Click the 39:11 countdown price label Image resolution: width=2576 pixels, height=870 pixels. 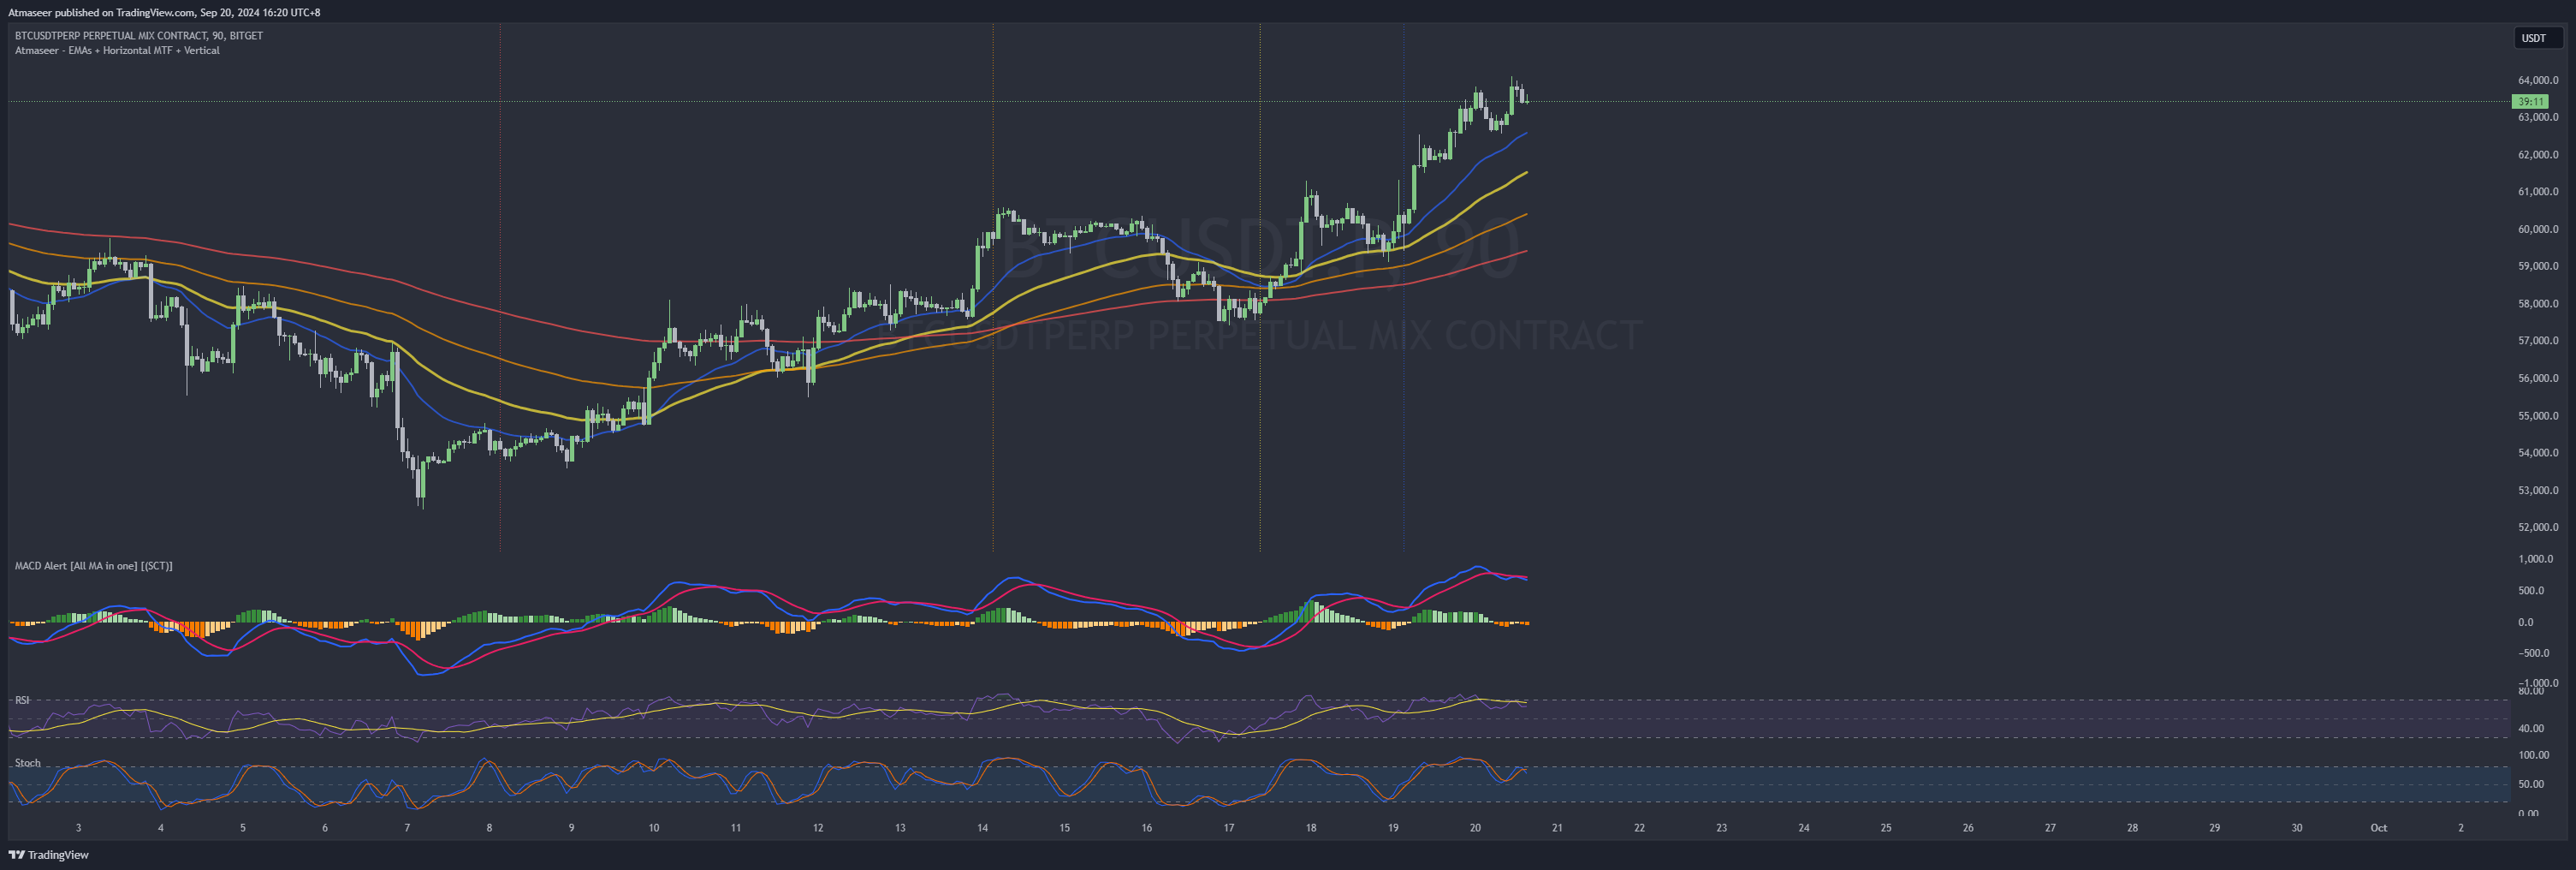point(2530,102)
